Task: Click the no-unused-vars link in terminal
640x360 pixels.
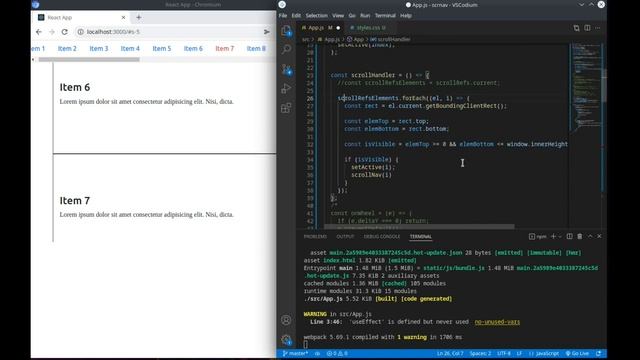Action: [x=497, y=322]
